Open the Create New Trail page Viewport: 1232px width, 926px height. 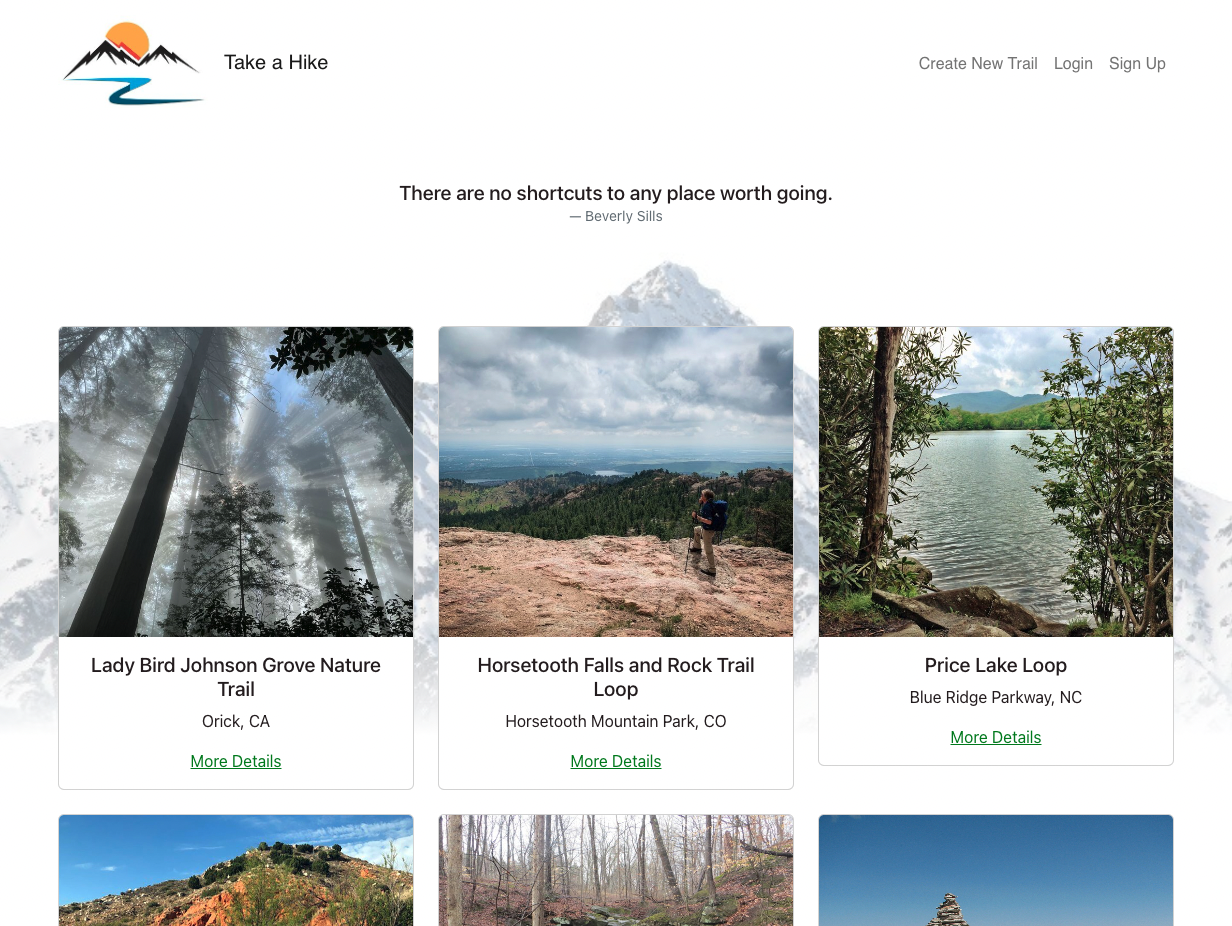978,63
